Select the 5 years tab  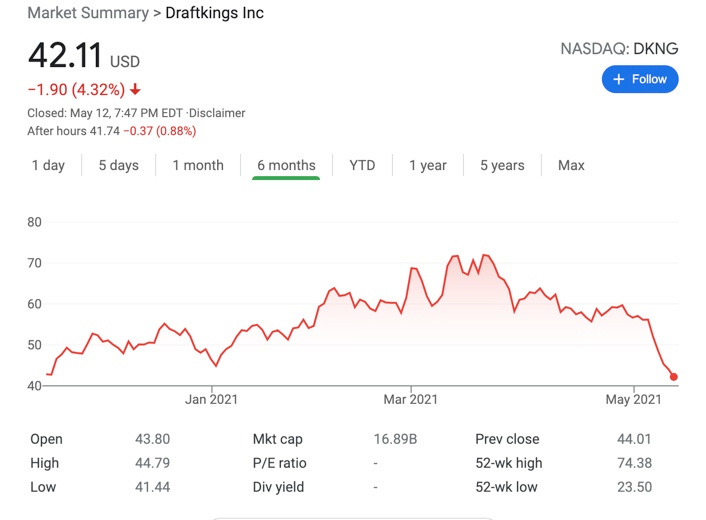click(x=502, y=165)
